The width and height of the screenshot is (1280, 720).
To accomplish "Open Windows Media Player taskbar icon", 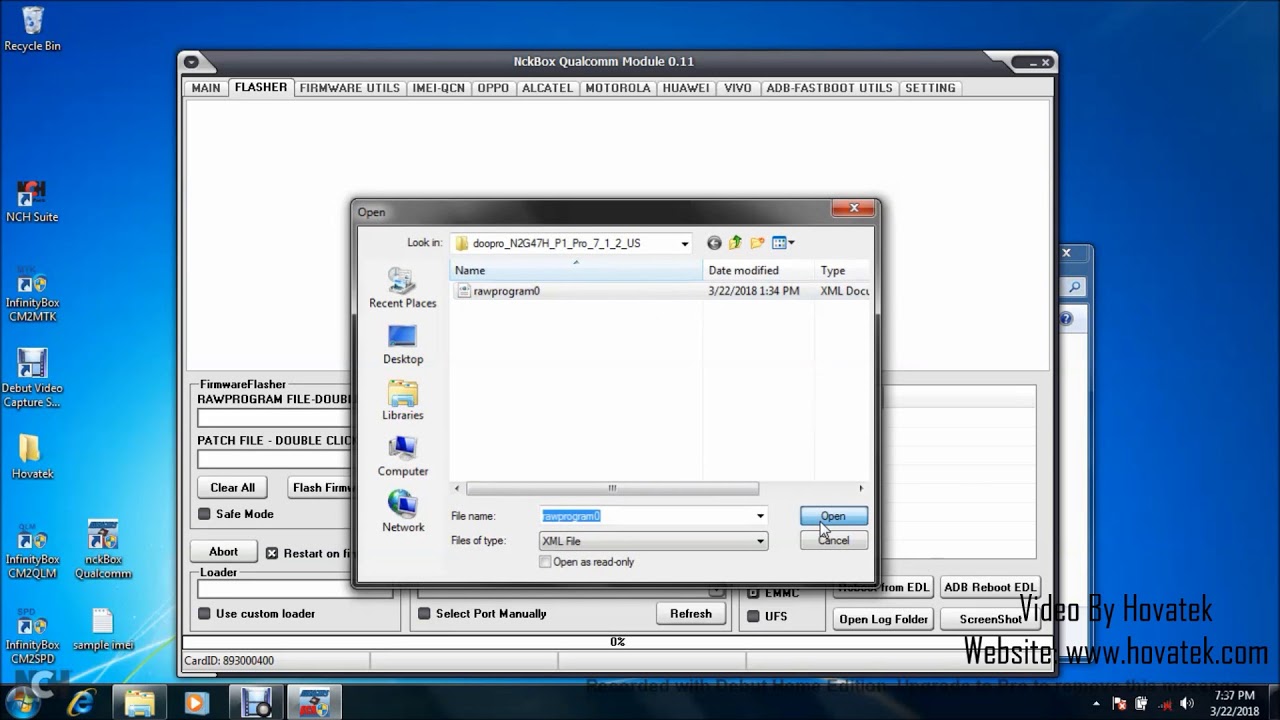I will [196, 702].
